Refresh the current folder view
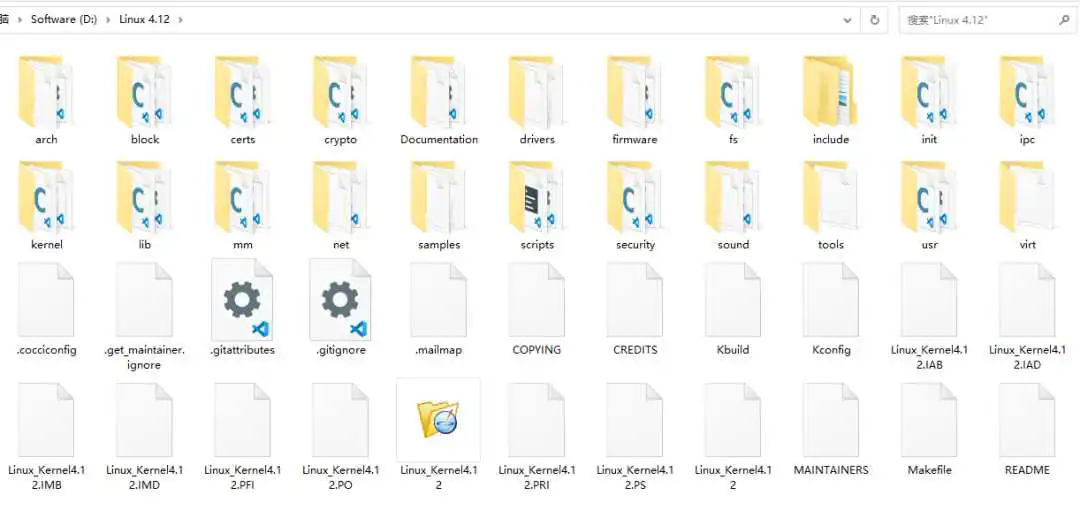This screenshot has width=1080, height=526. click(x=874, y=20)
